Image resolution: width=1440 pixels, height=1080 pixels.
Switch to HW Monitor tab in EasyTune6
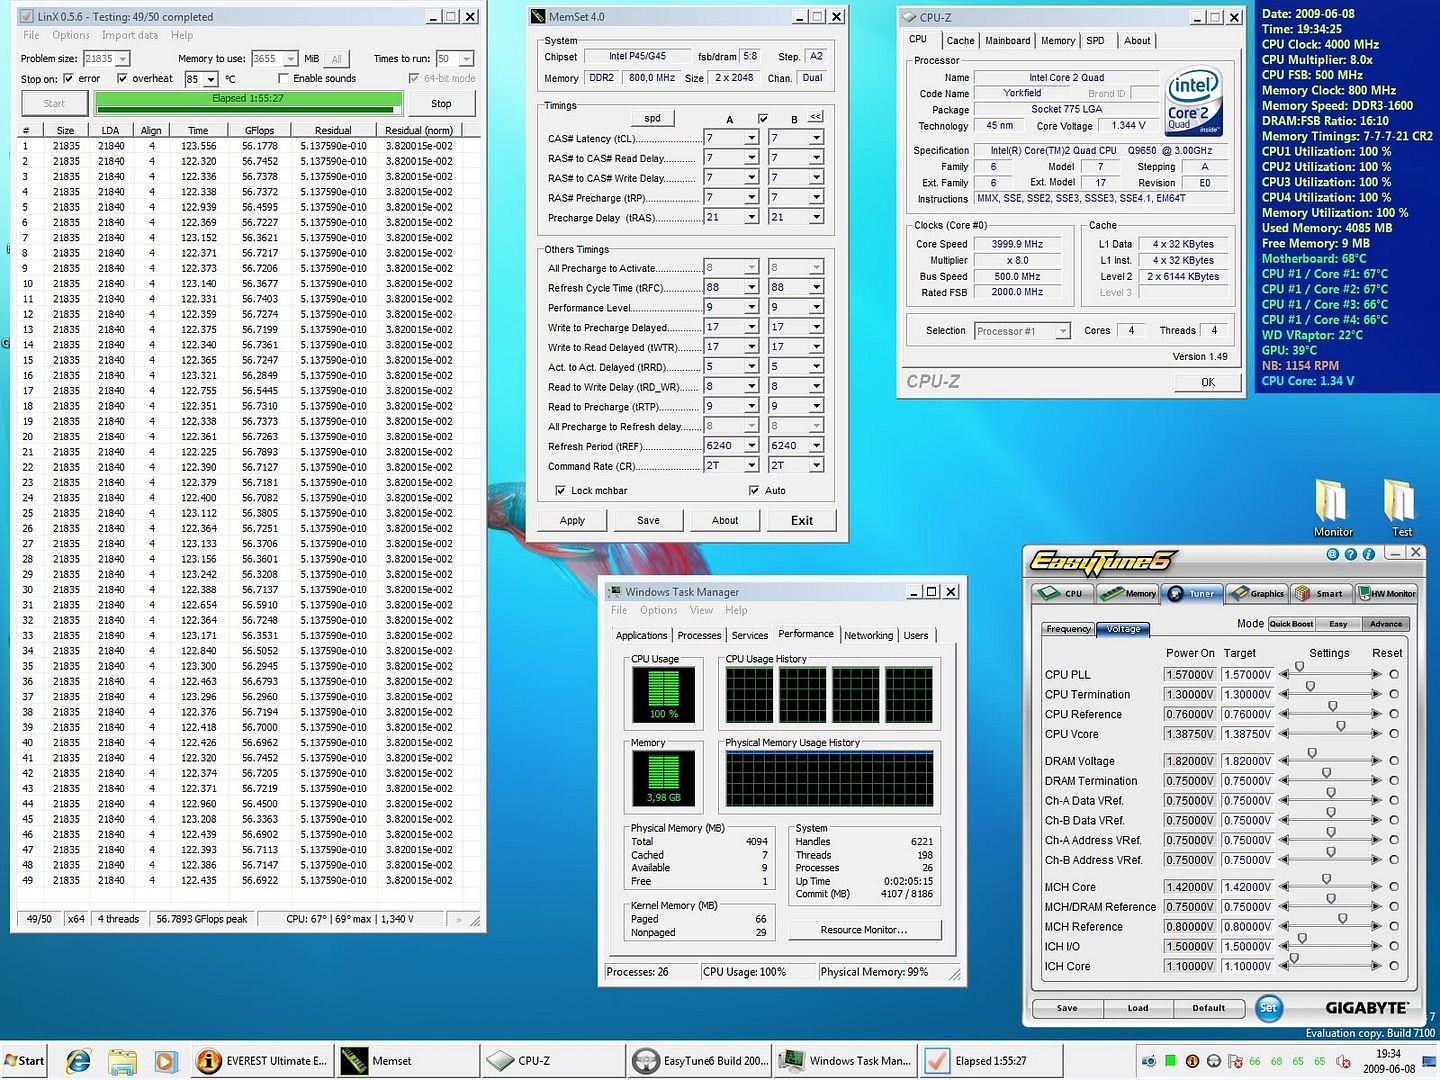pyautogui.click(x=1387, y=593)
